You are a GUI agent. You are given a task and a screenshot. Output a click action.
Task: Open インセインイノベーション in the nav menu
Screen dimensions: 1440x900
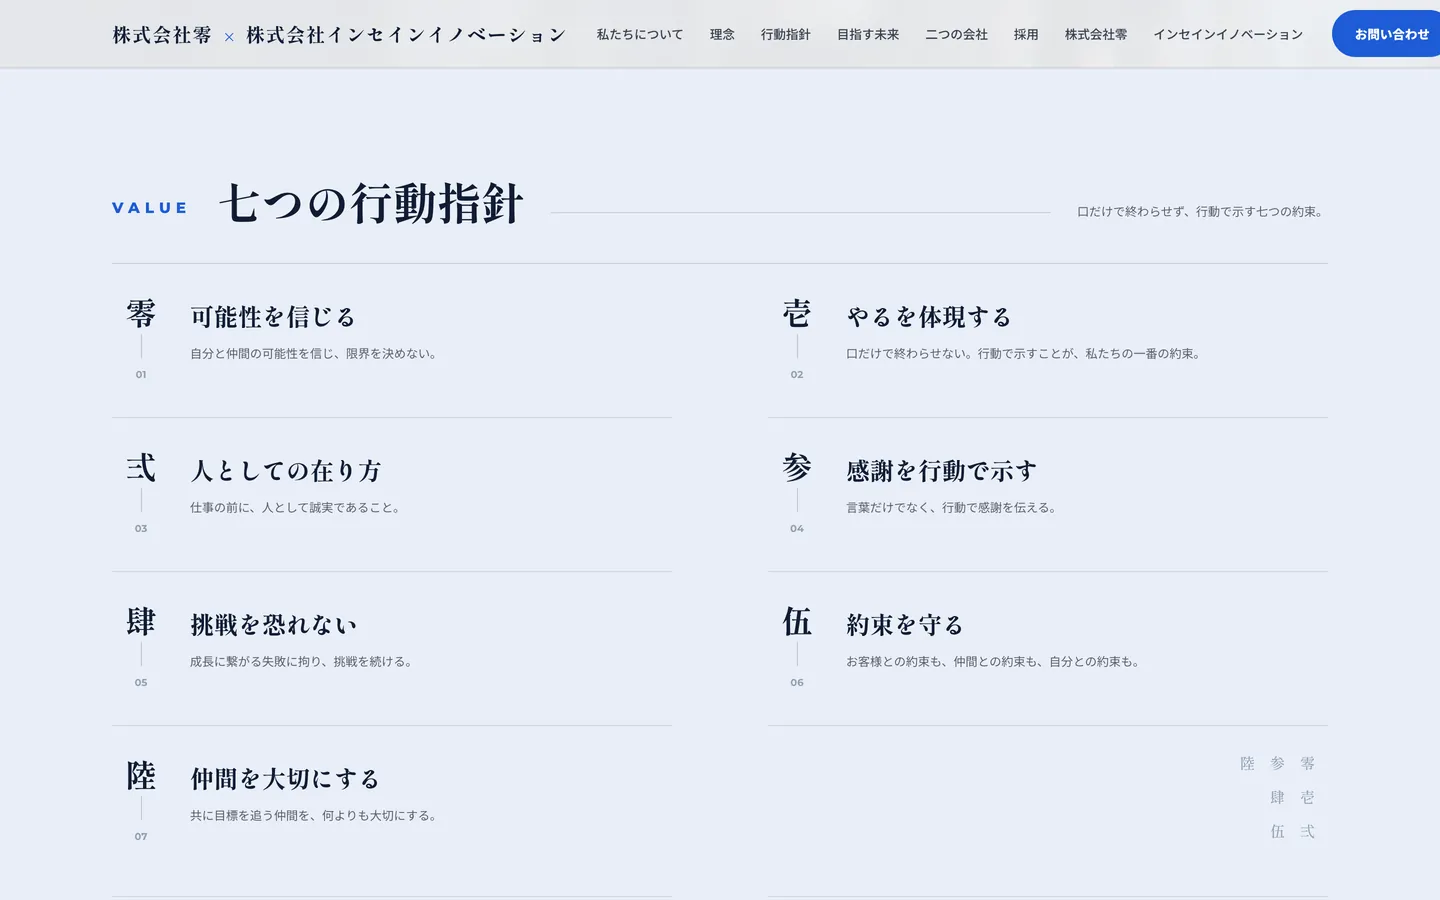tap(1228, 34)
